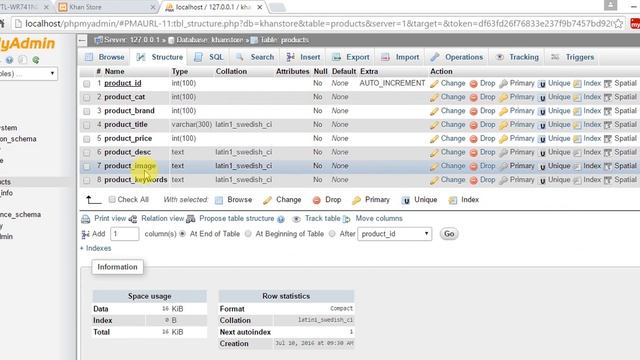
Task: Click the product_keywords column name
Action: coord(136,180)
